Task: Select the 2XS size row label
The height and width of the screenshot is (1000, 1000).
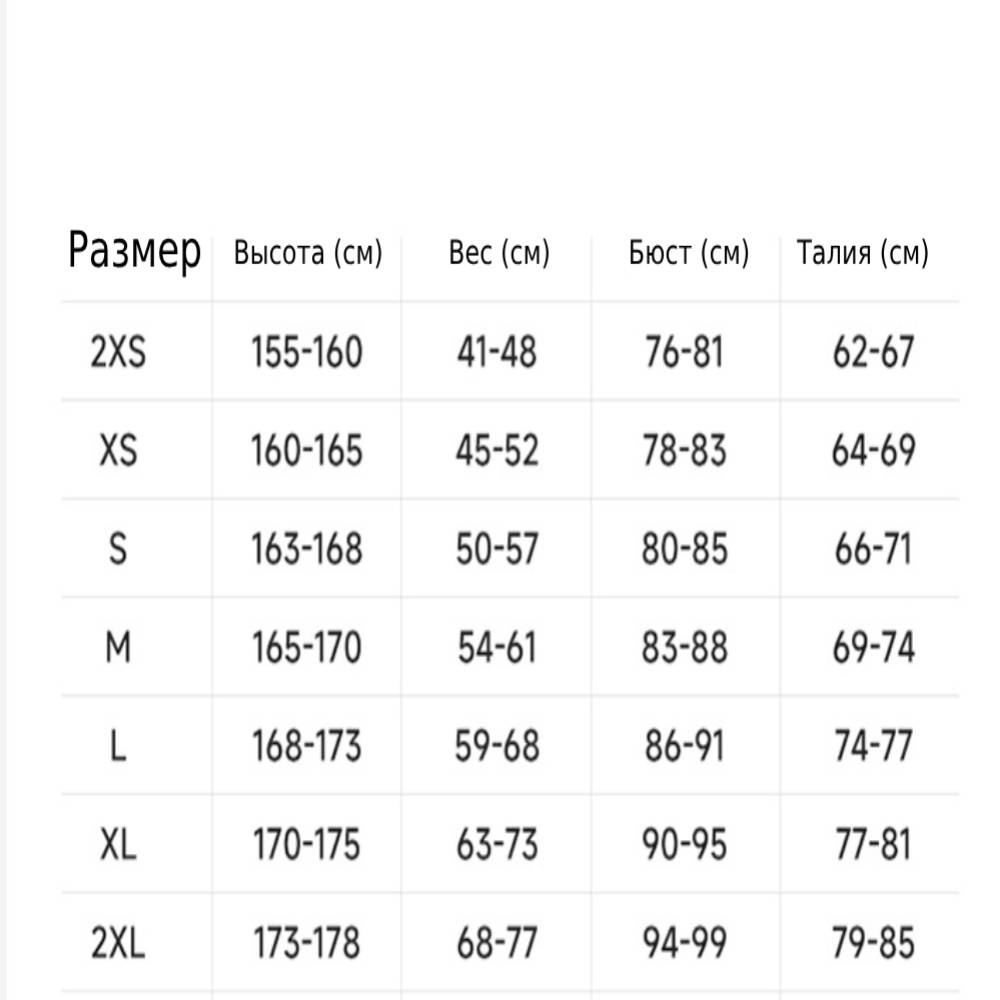Action: 118,352
